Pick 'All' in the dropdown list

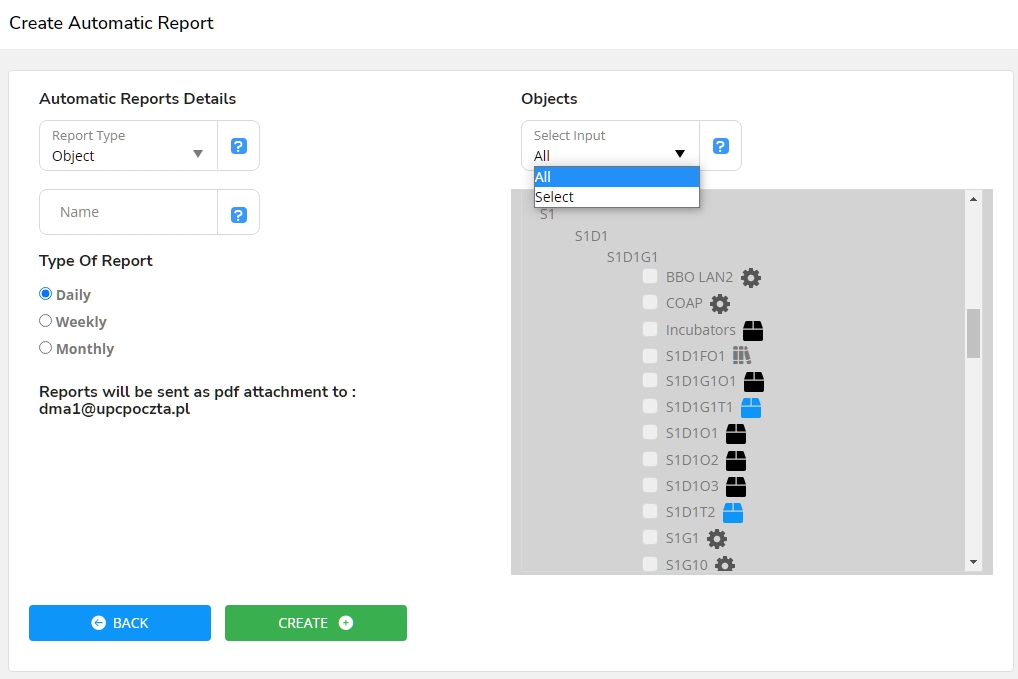pos(616,177)
